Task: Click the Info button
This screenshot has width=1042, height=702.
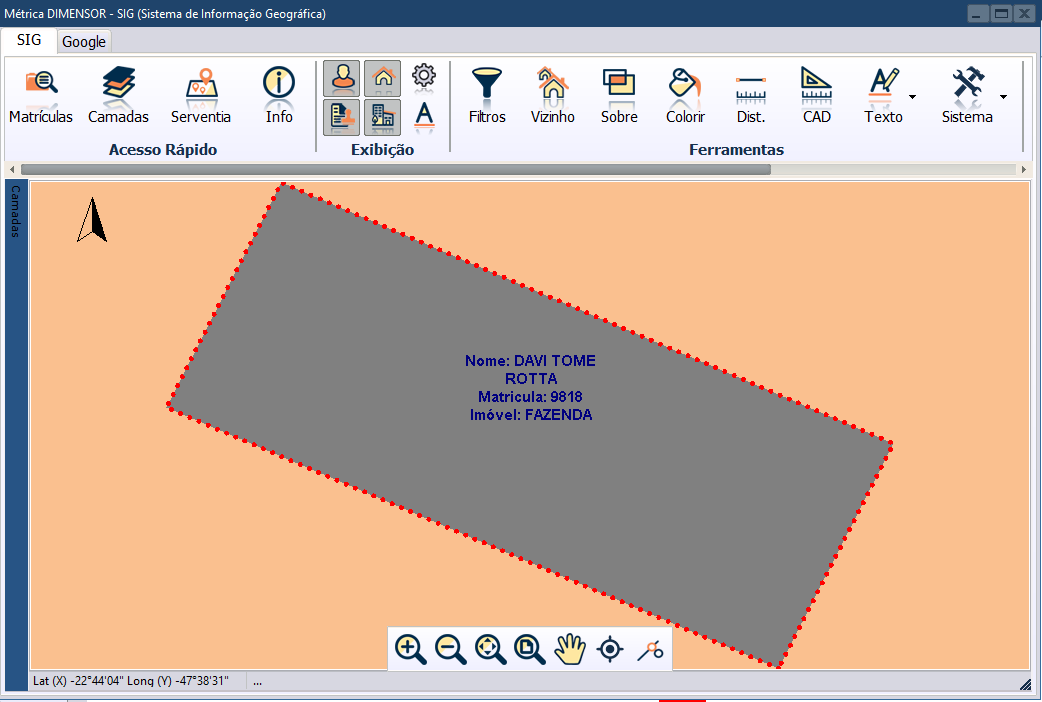Action: click(279, 95)
